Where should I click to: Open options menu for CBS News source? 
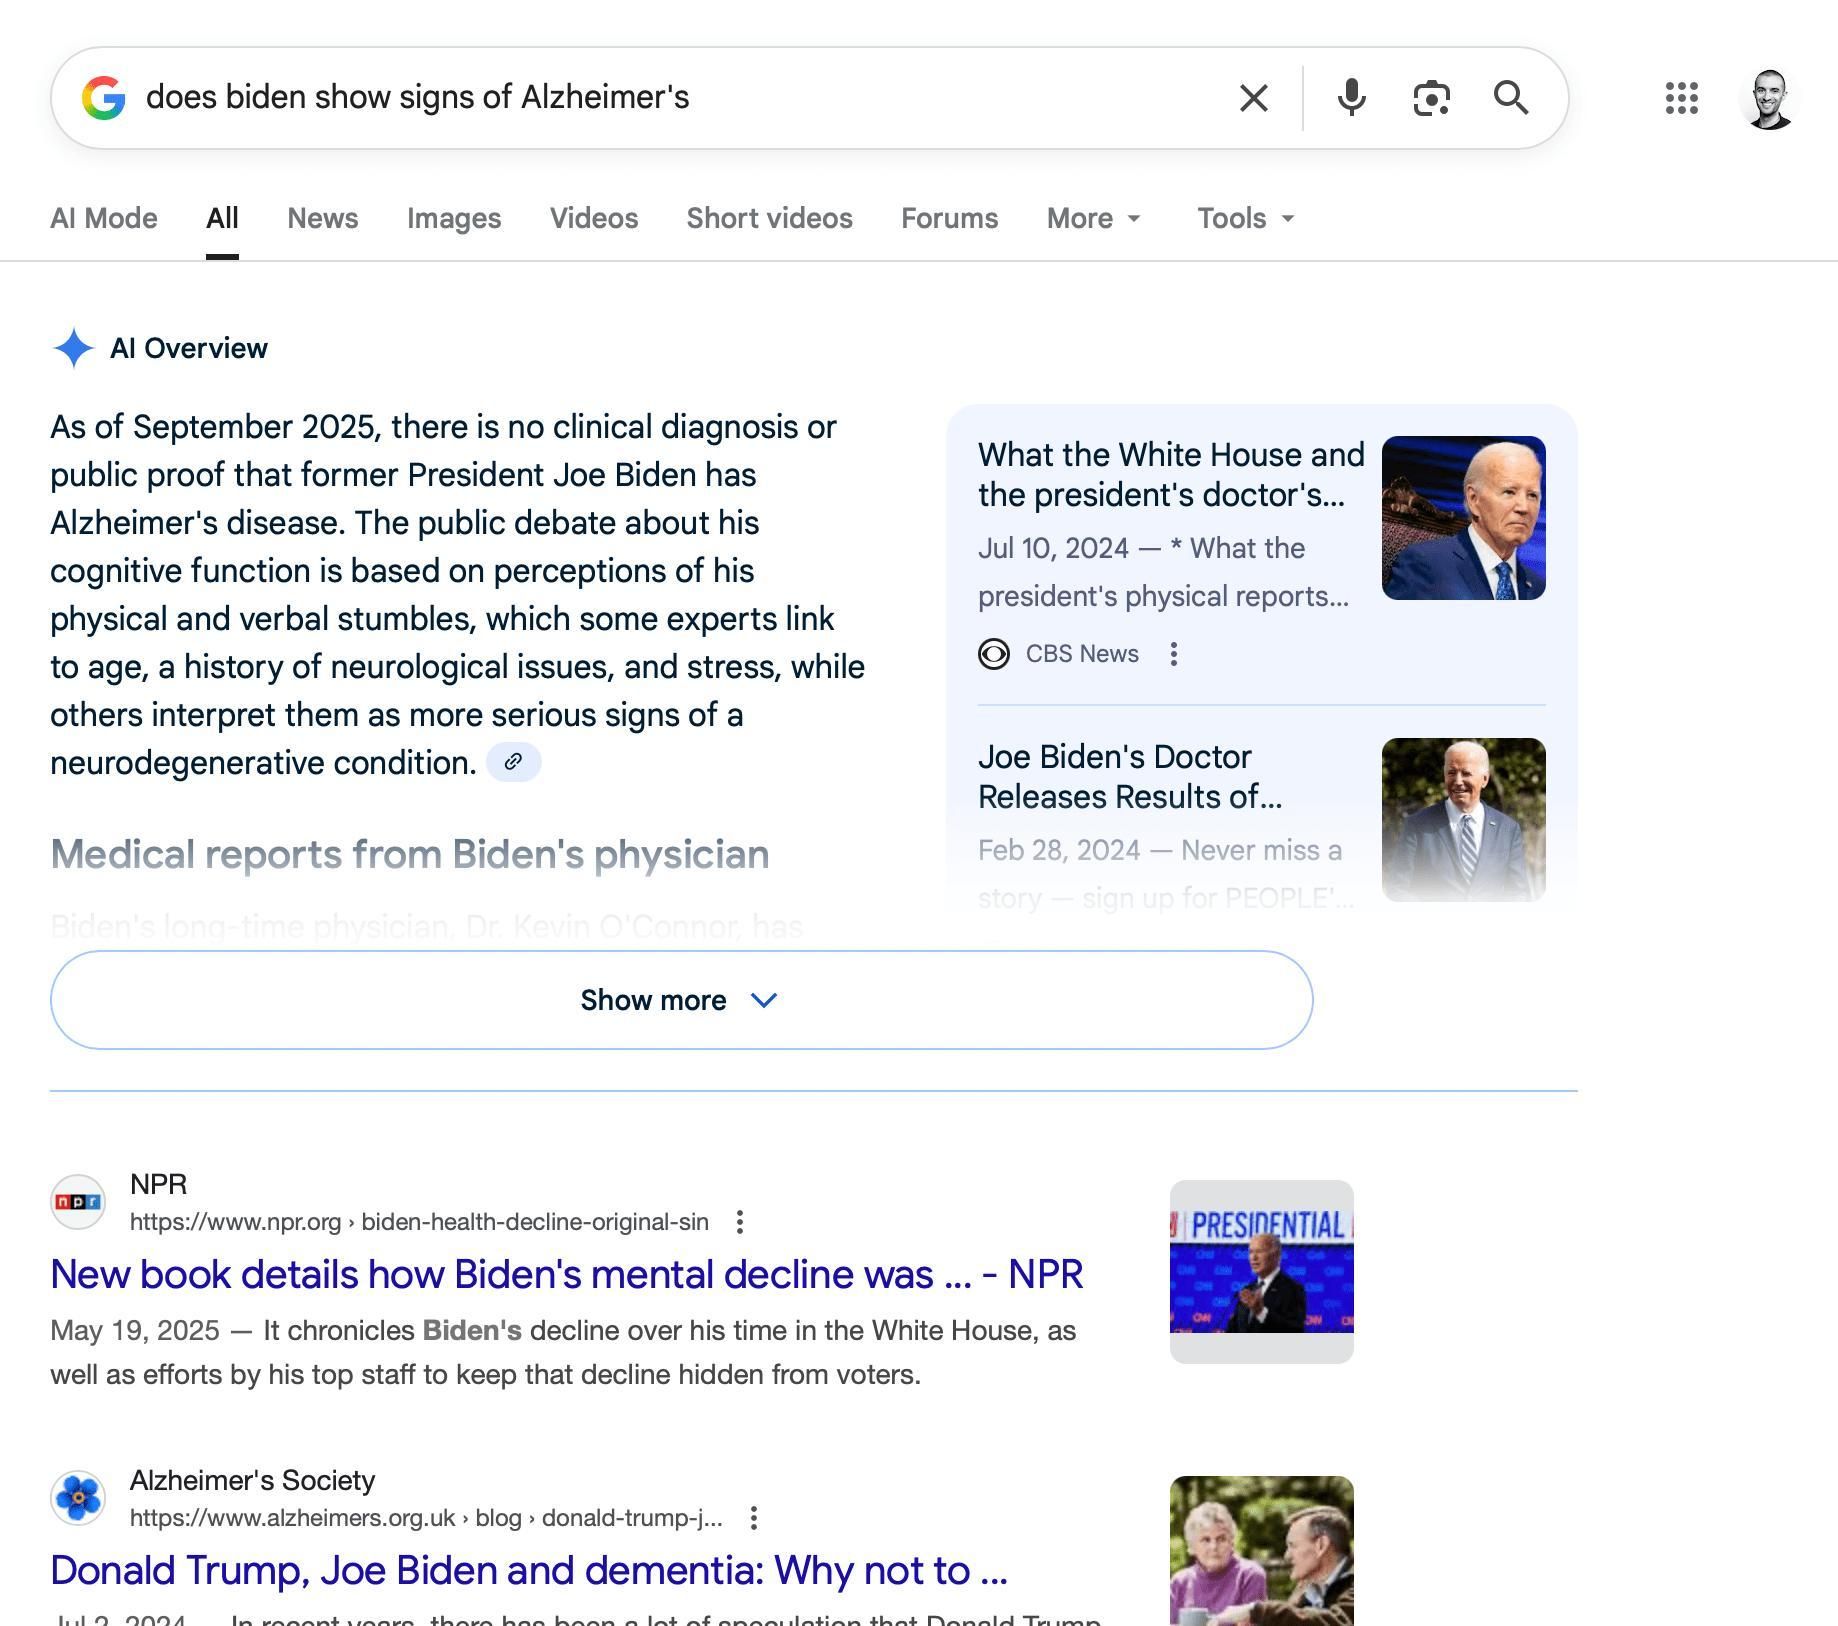click(x=1174, y=654)
